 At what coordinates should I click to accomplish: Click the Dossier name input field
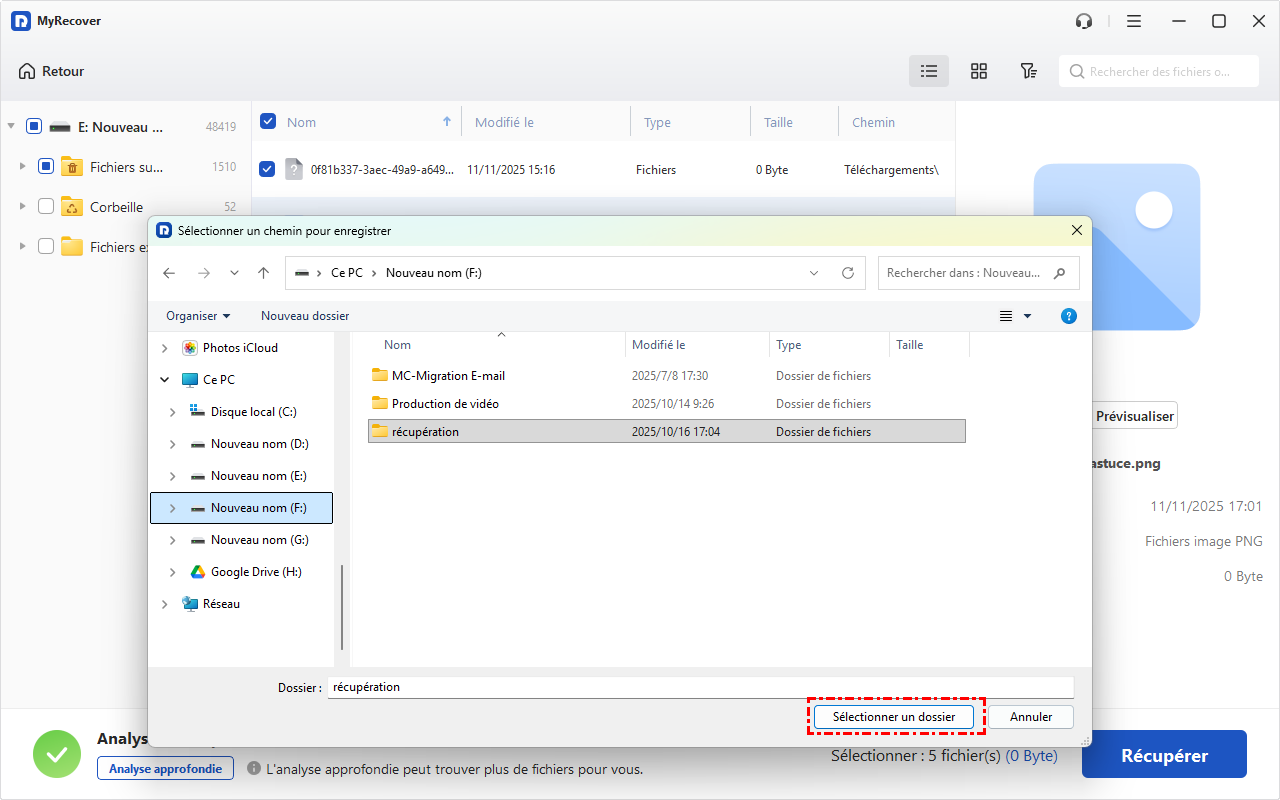[700, 688]
